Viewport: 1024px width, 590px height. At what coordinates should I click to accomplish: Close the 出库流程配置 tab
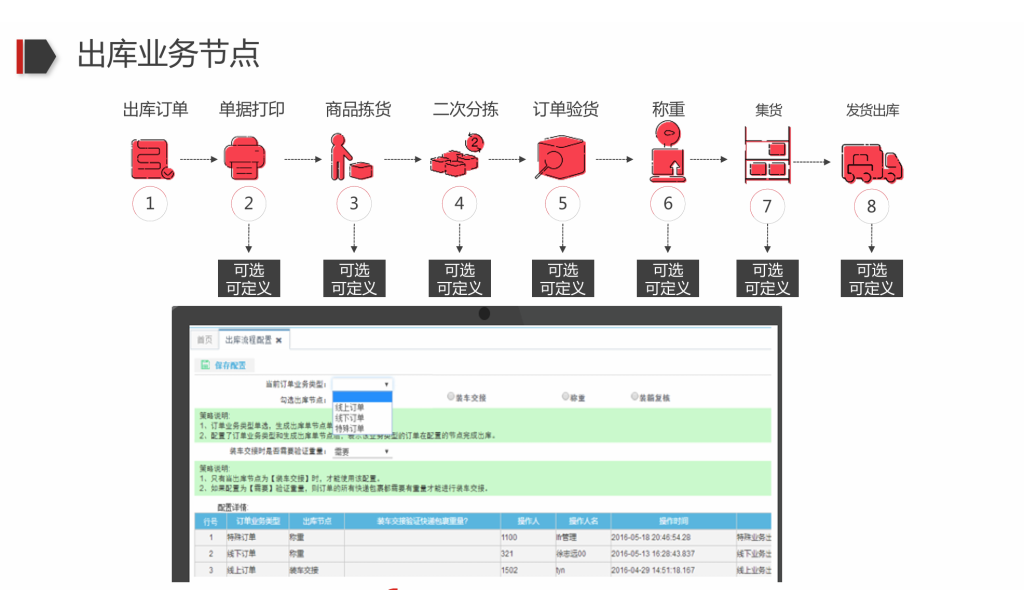[280, 340]
